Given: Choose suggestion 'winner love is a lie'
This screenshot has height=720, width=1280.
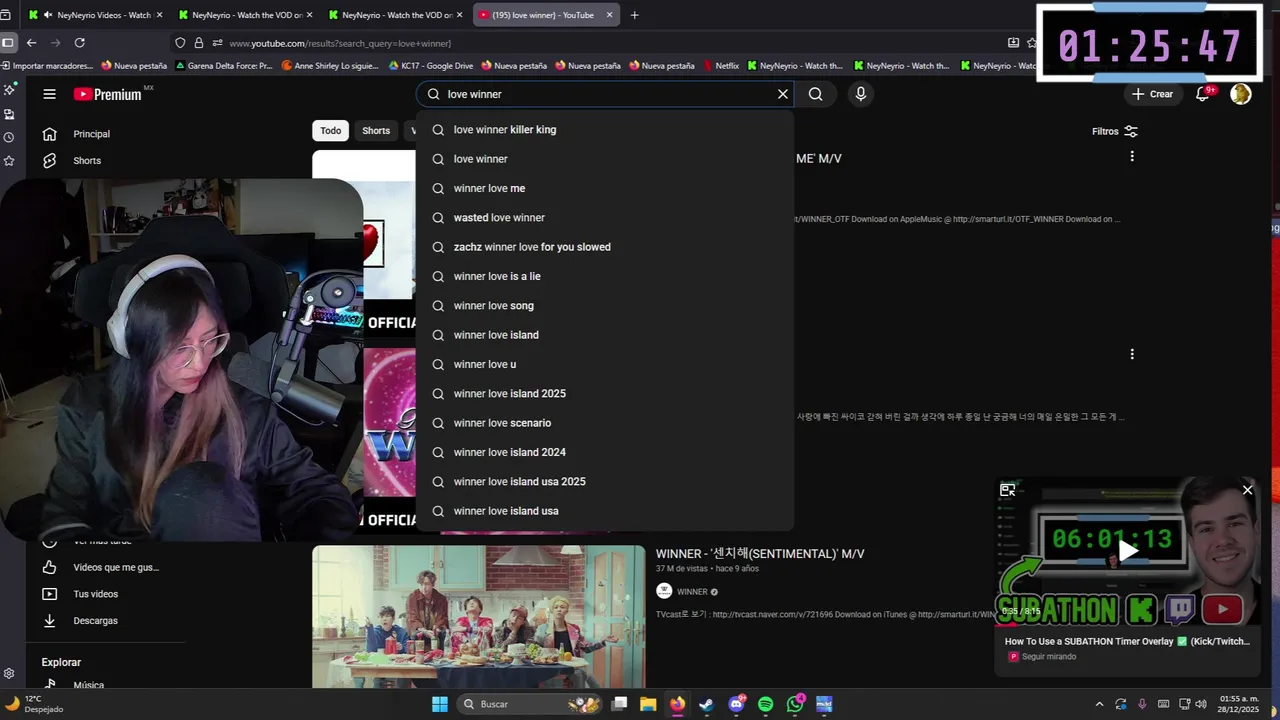Looking at the screenshot, I should coord(605,276).
